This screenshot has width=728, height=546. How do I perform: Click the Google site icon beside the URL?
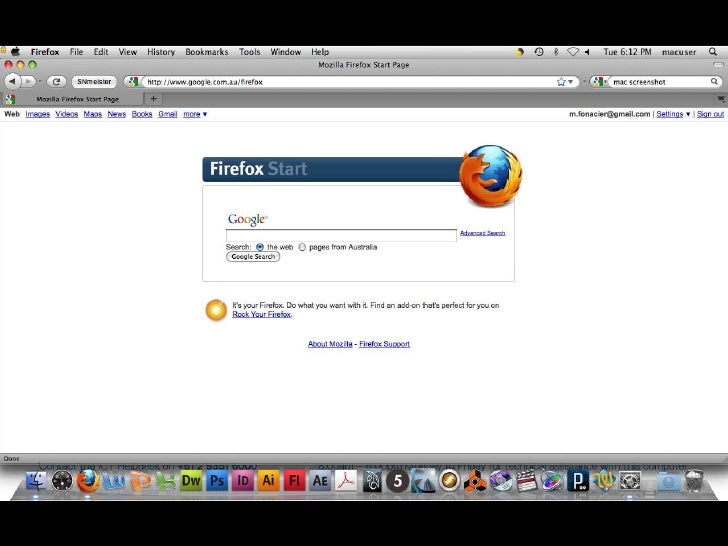click(134, 82)
